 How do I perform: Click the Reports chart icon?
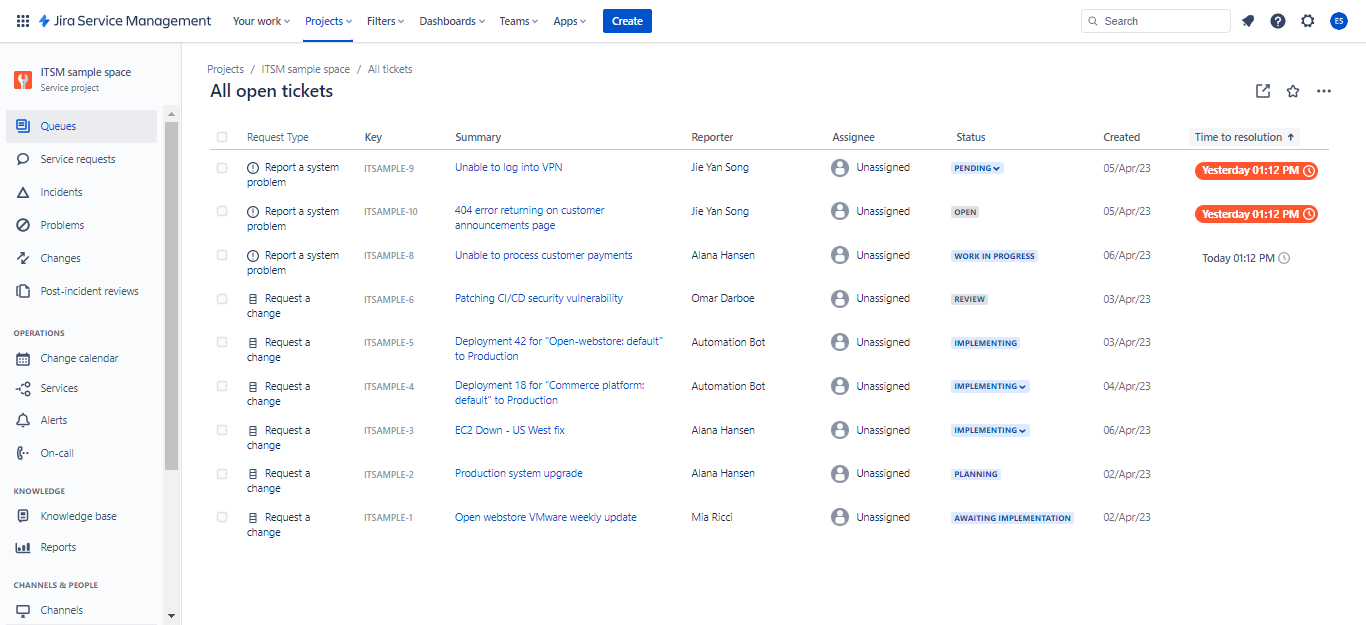pyautogui.click(x=23, y=547)
